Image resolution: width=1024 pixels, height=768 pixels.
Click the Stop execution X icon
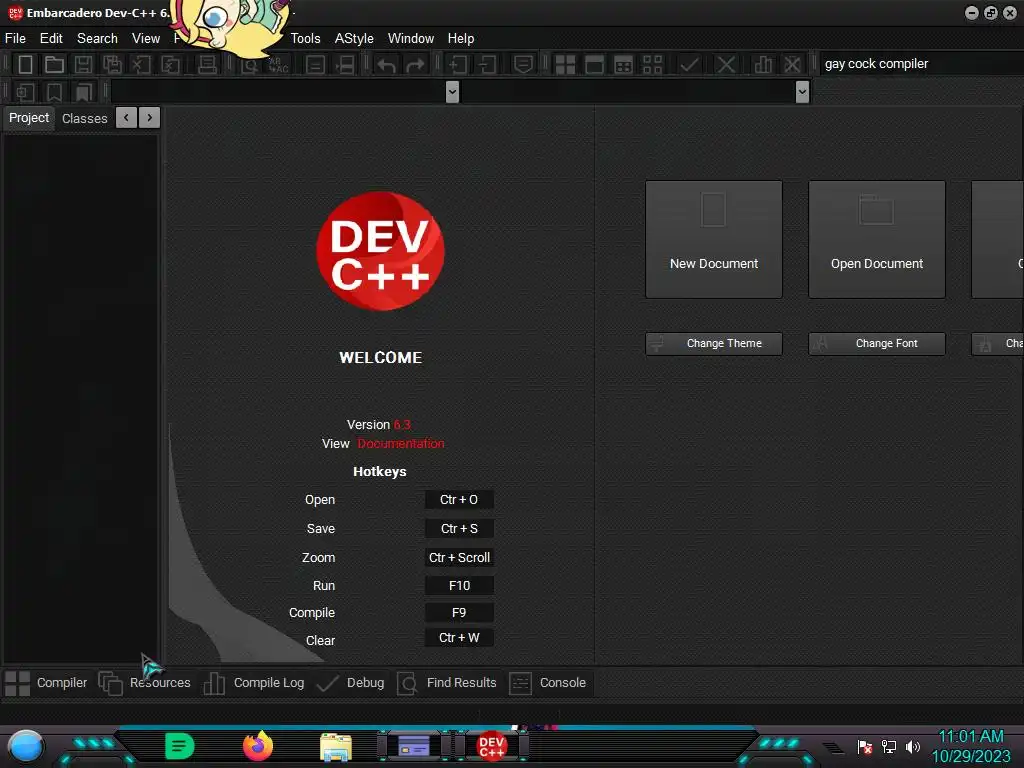[726, 64]
